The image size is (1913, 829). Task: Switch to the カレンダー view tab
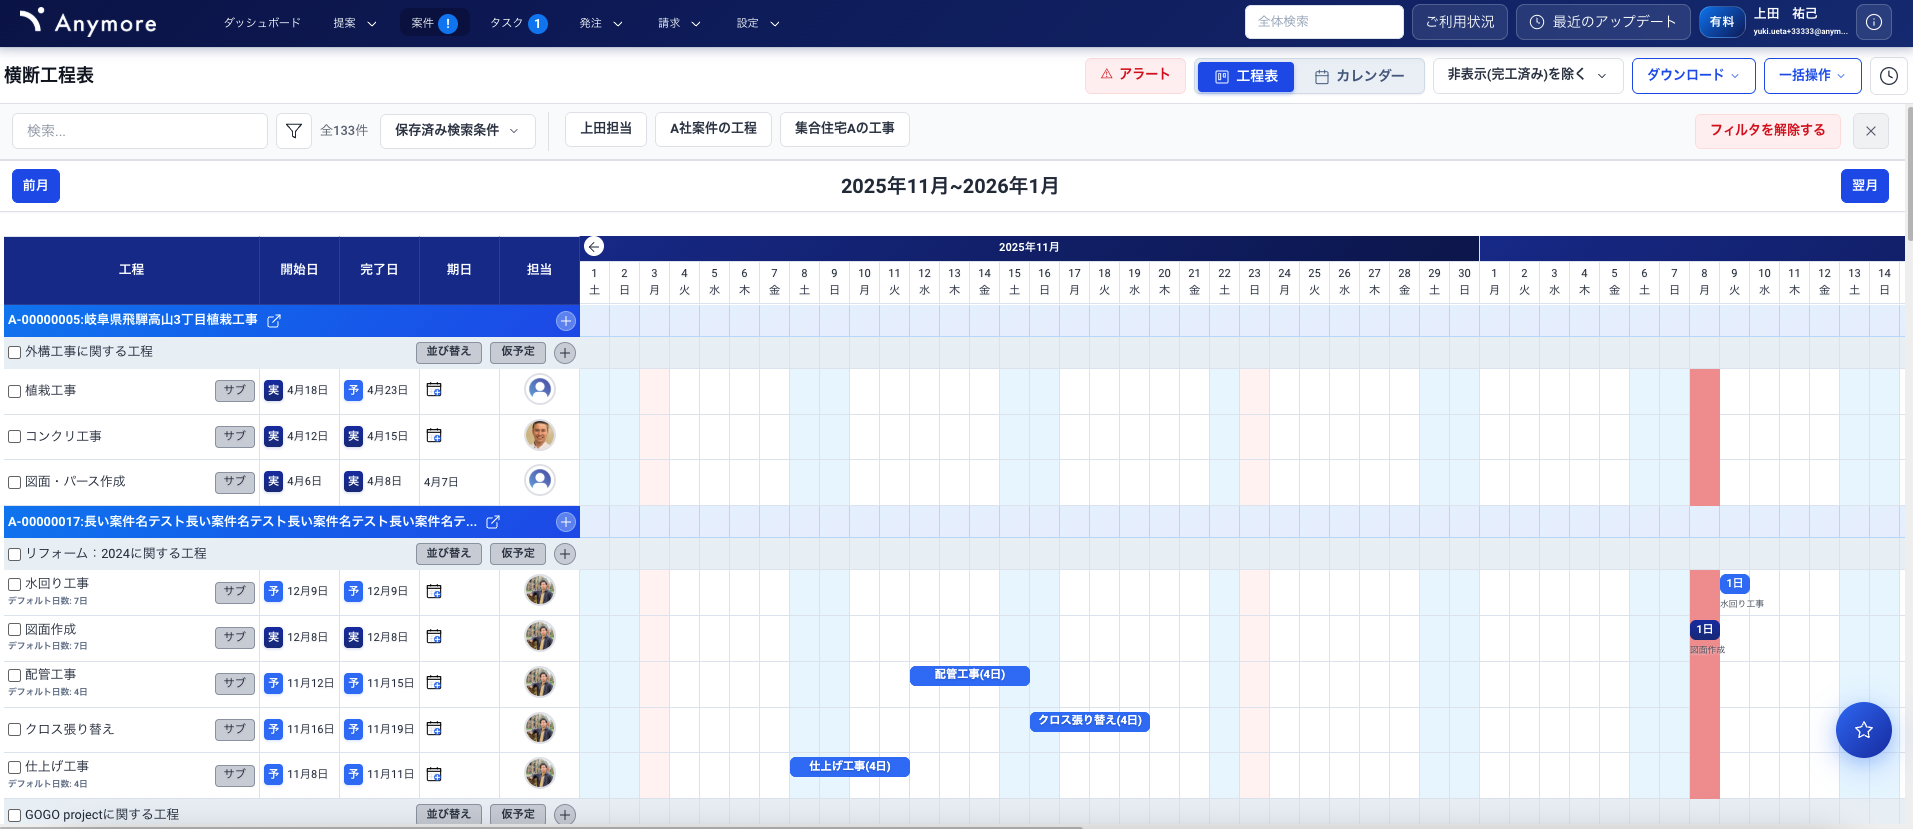[x=1359, y=77]
